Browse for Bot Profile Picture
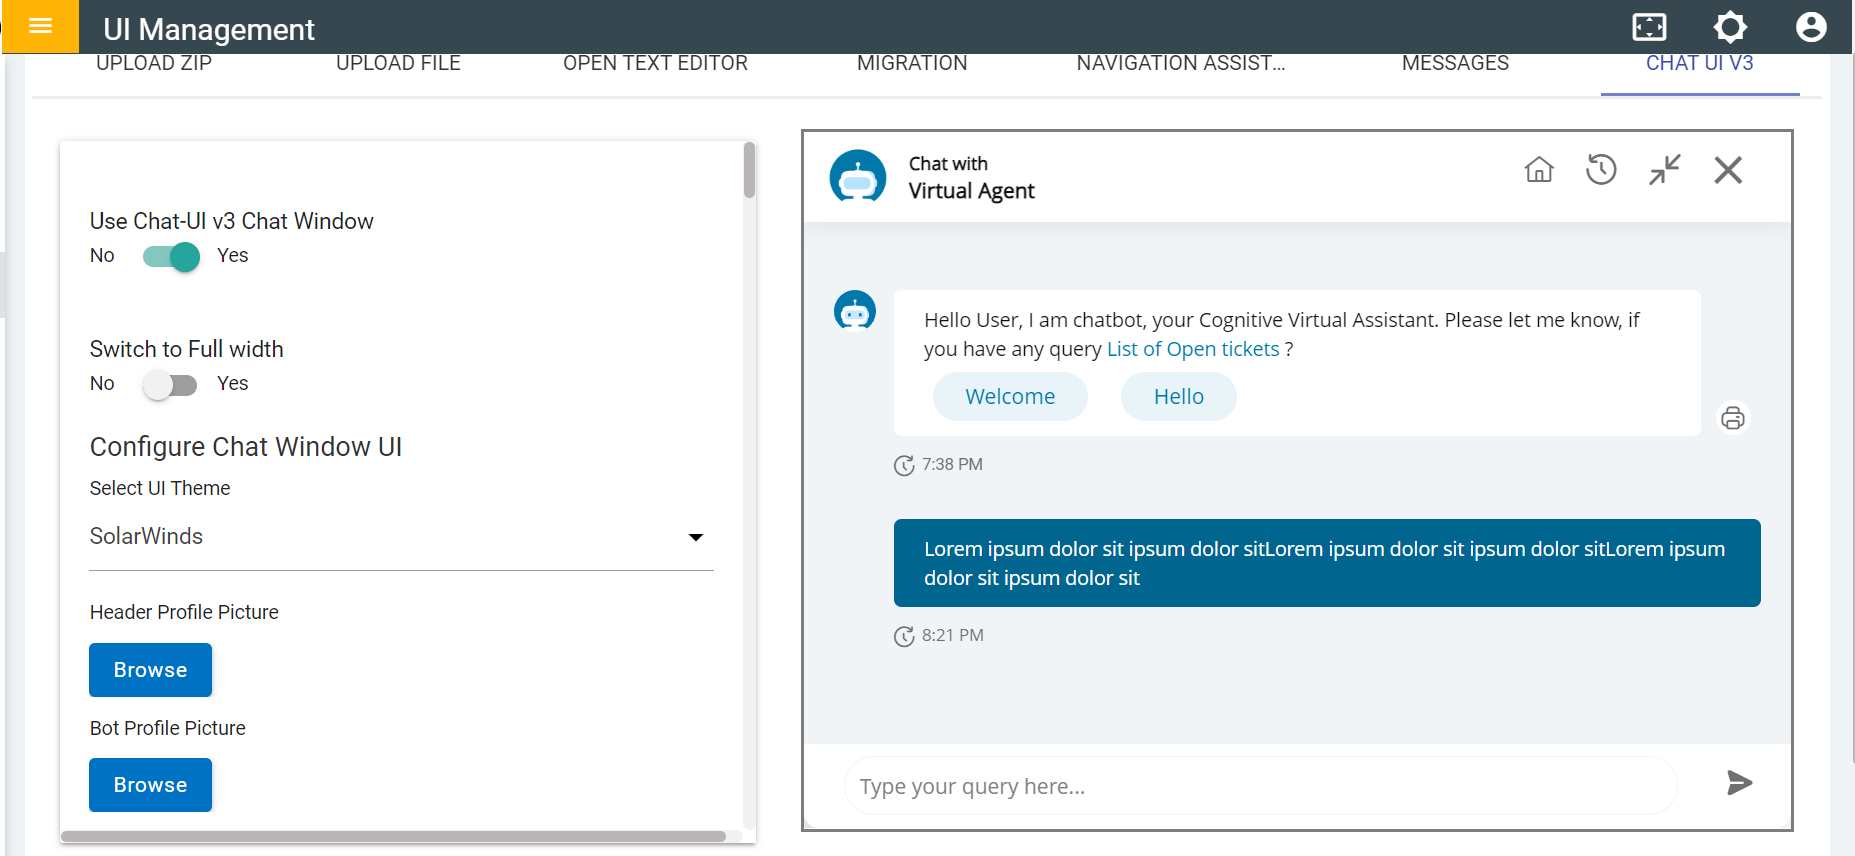Screen dimensions: 1855x856 pos(150,785)
